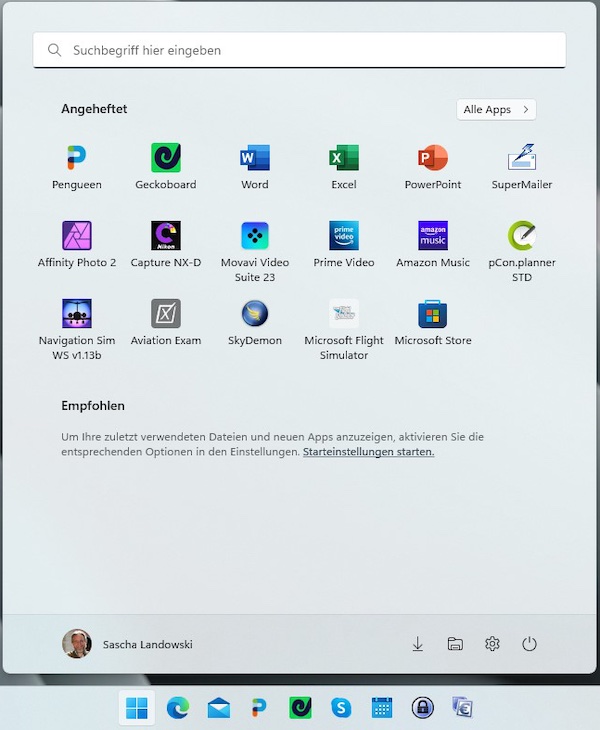Open the SuperMailer app
Image resolution: width=600 pixels, height=730 pixels.
coord(522,167)
